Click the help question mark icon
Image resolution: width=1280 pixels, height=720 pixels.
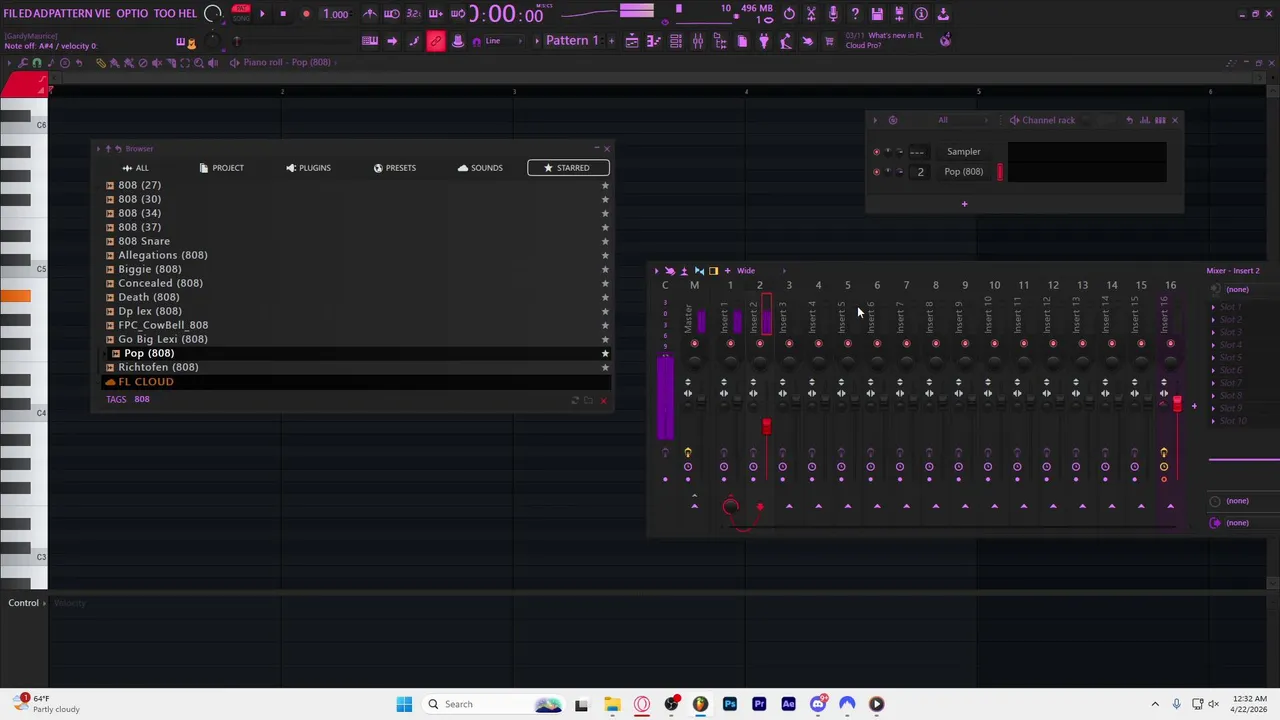point(855,14)
